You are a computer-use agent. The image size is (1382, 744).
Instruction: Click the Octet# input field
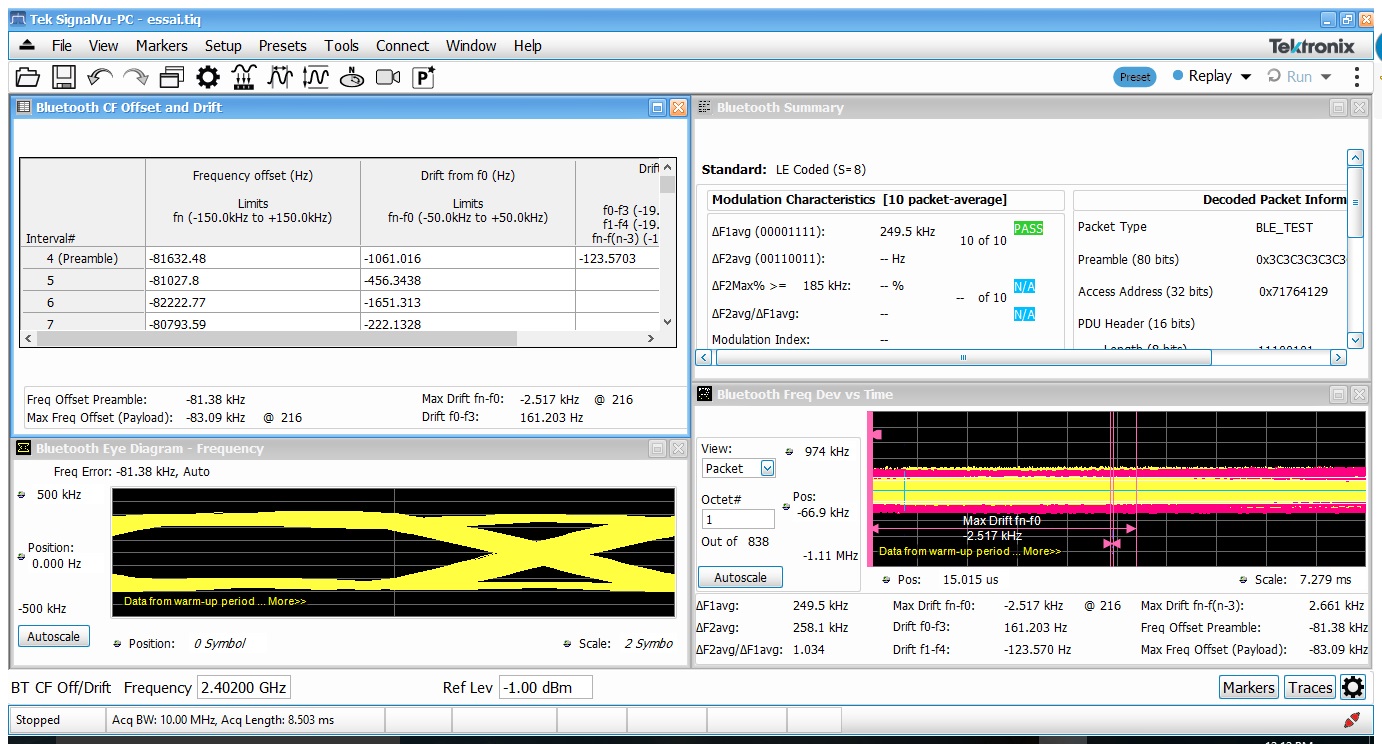point(737,519)
